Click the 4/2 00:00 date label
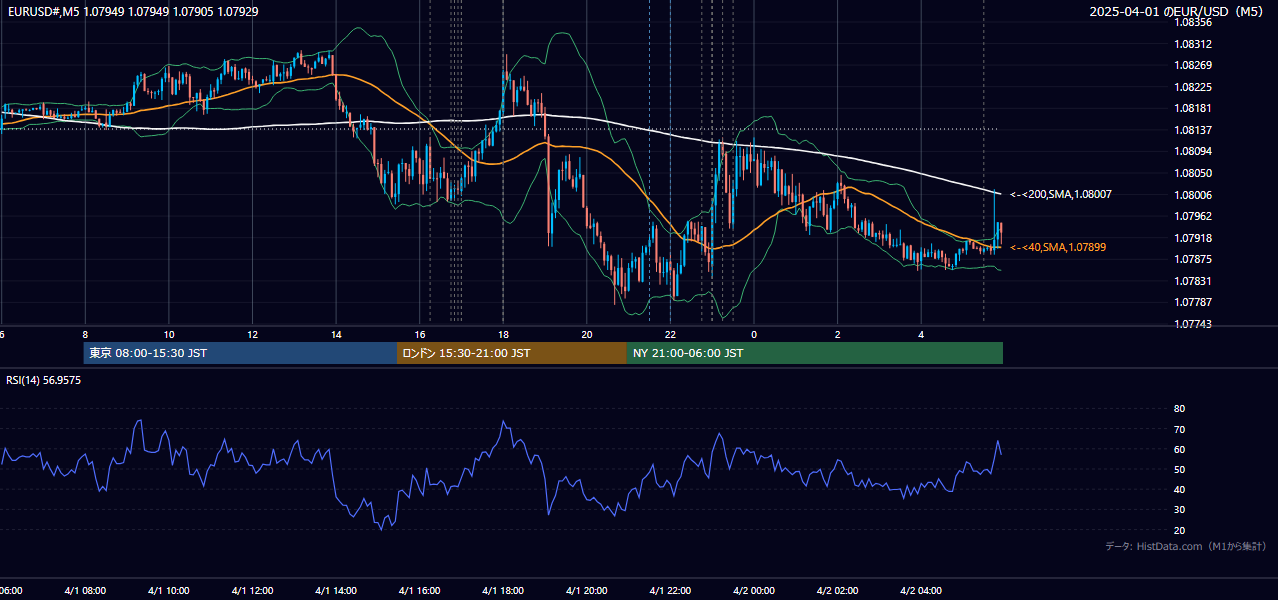 754,591
